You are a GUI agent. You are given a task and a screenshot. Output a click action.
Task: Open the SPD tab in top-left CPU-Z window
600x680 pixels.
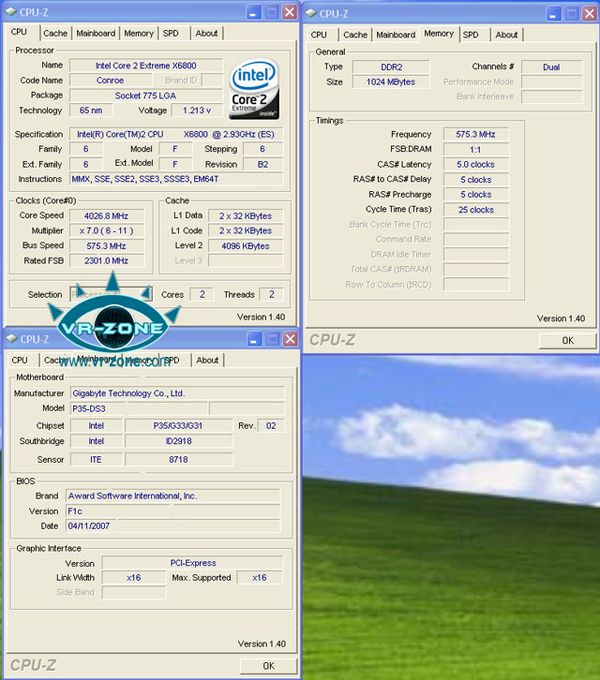[x=170, y=33]
